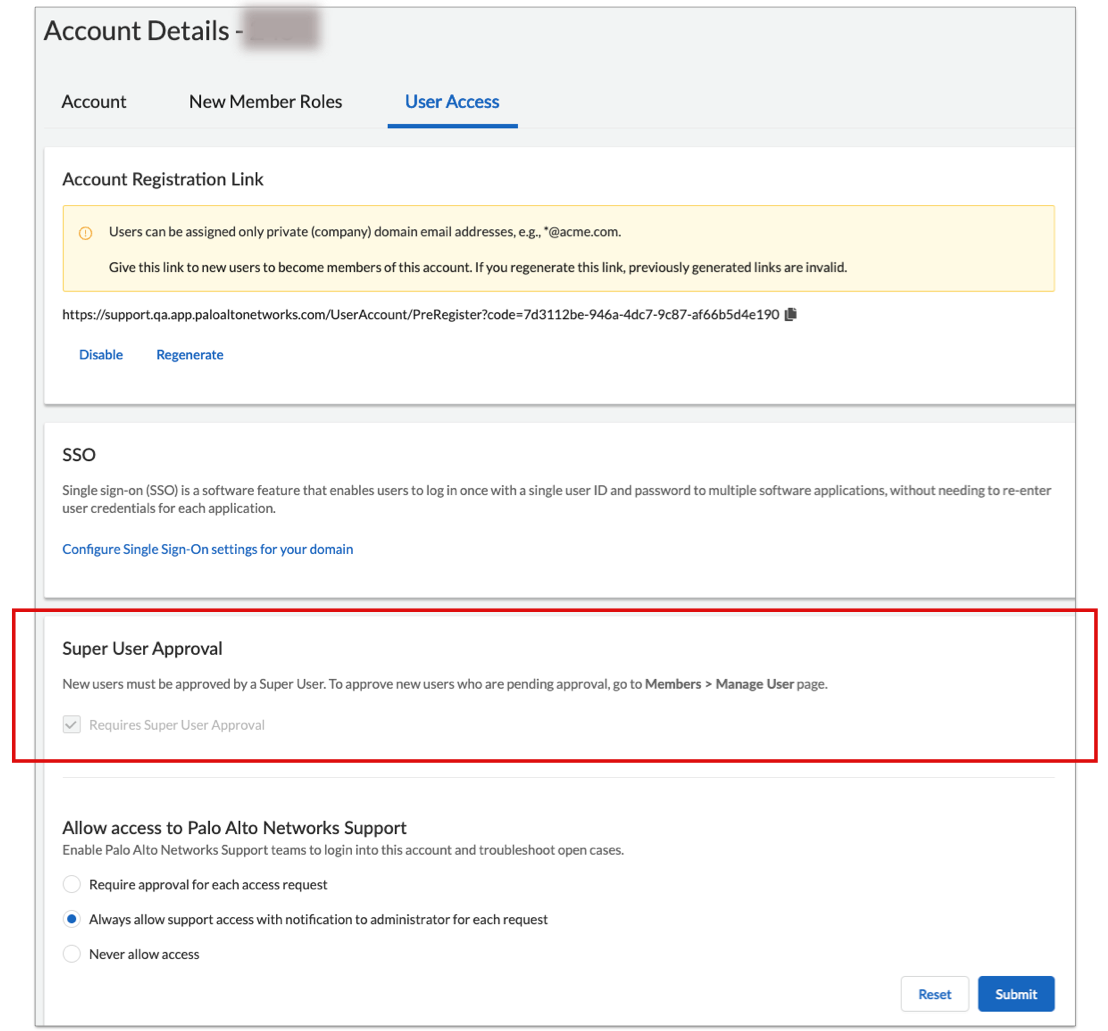Submit the user access settings
Screen dimensions: 1108x1031
(x=1016, y=994)
